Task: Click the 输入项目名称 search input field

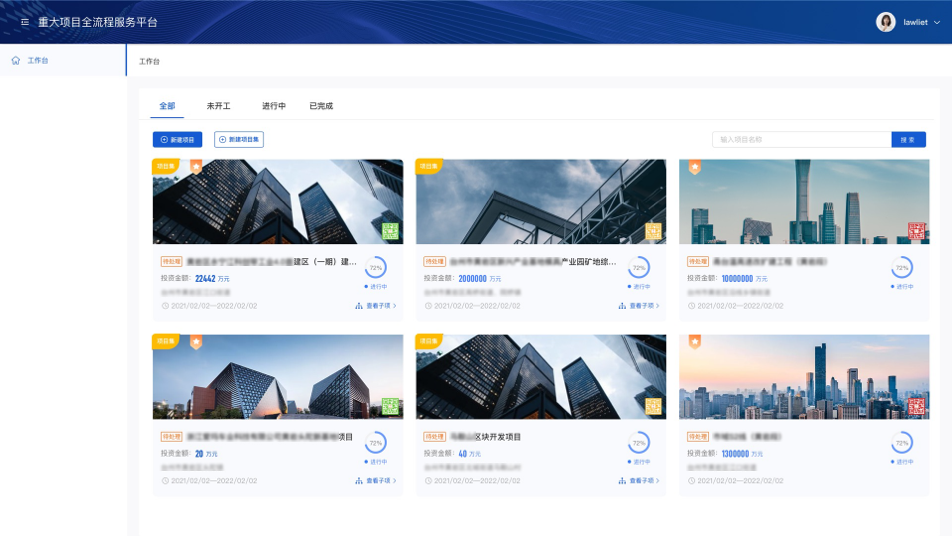Action: 801,140
